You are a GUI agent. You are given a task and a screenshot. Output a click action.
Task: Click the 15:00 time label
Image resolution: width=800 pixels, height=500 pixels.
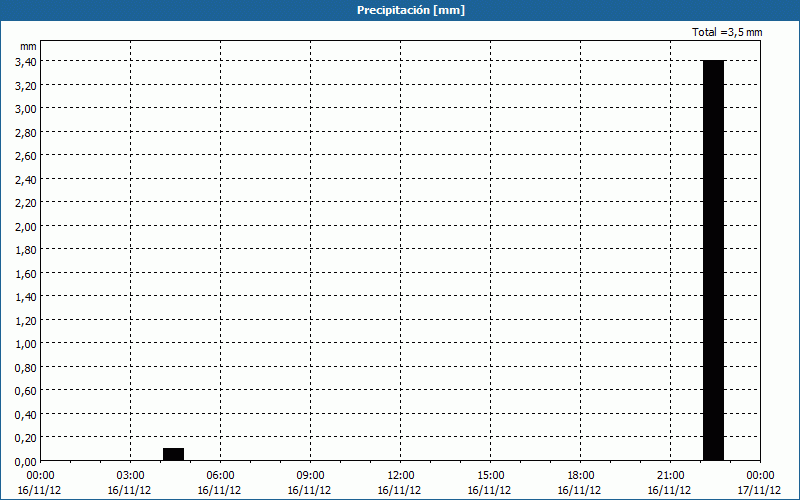tap(490, 476)
